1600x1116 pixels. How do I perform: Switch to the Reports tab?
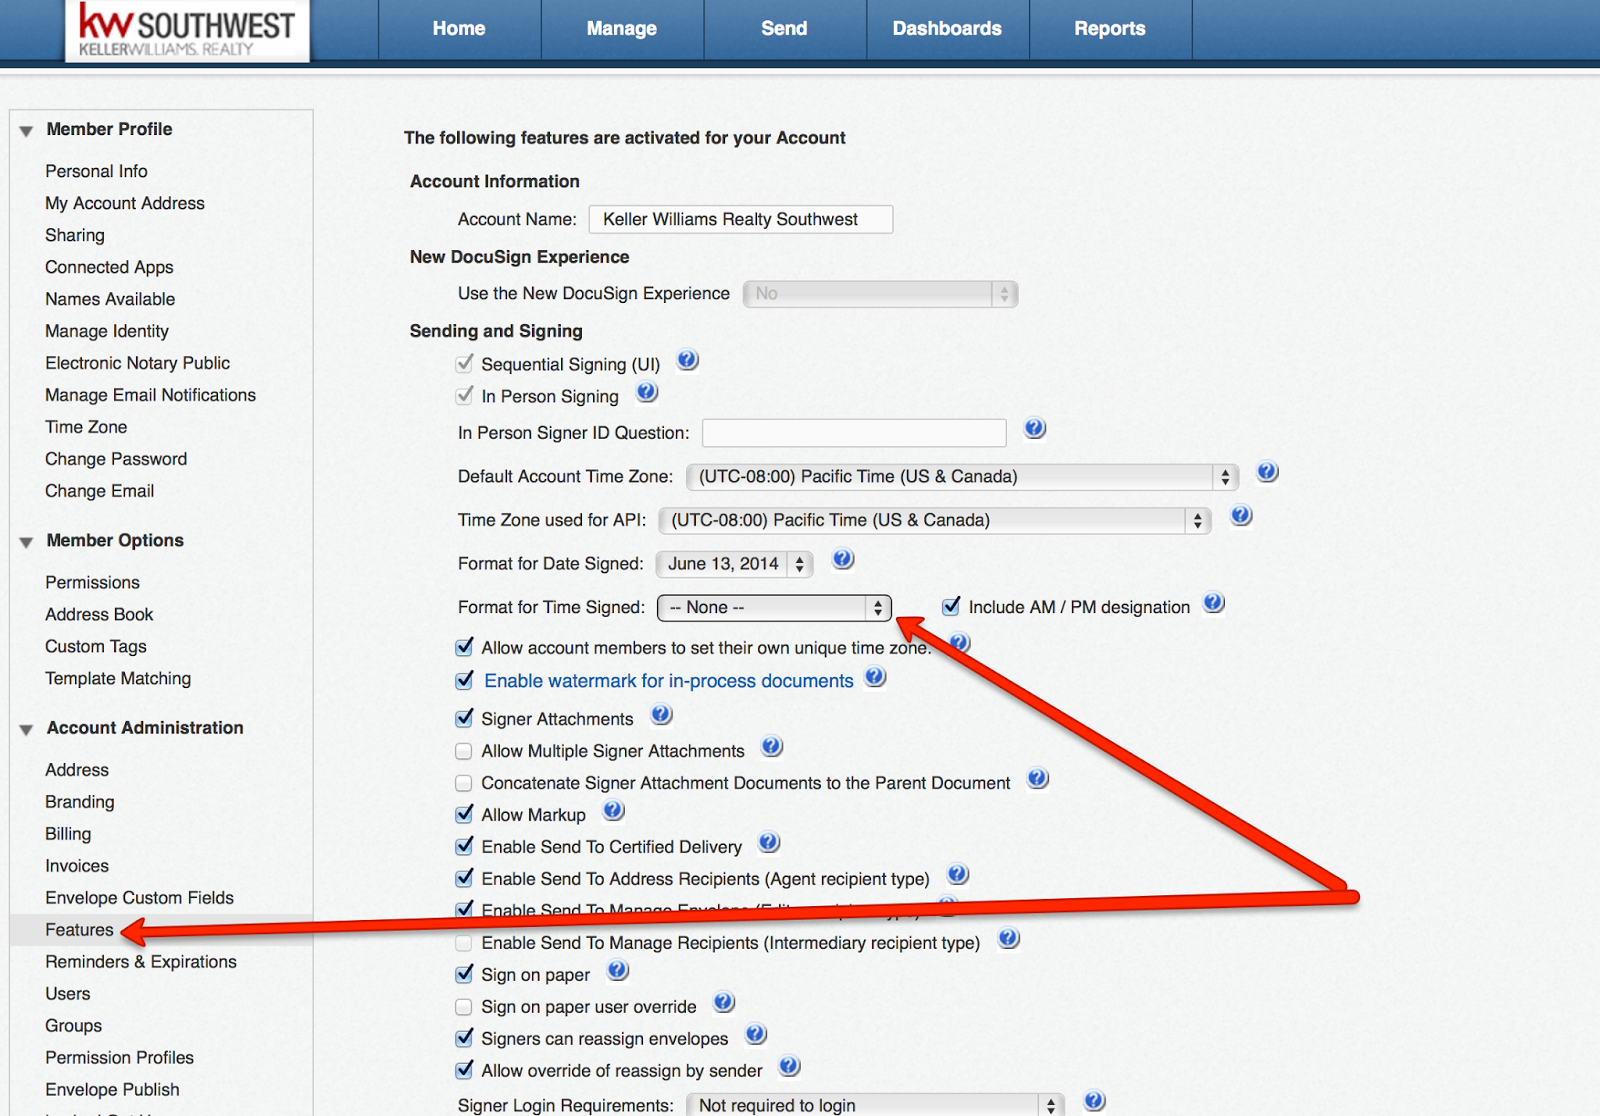(1110, 29)
